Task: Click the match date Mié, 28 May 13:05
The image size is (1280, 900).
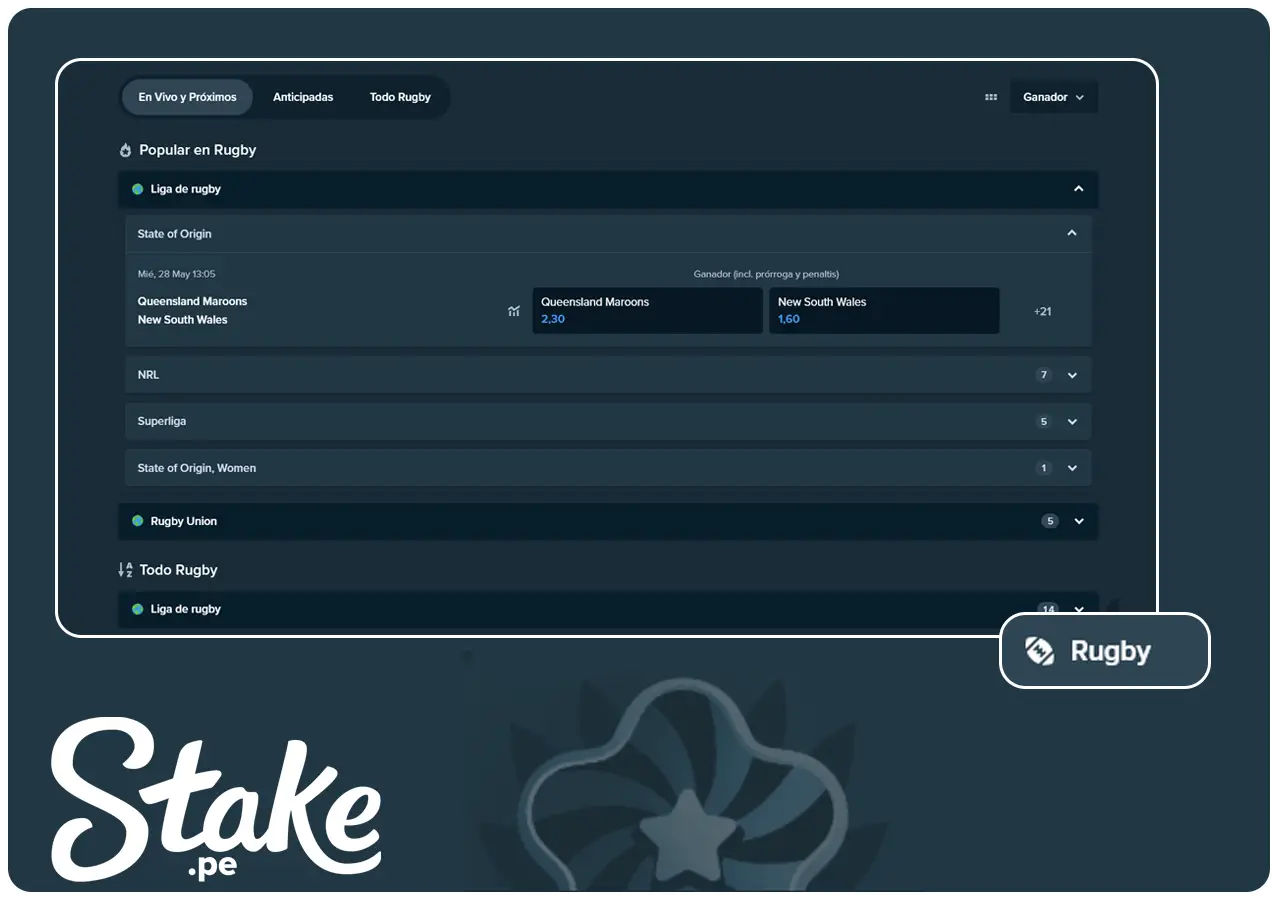Action: point(176,274)
